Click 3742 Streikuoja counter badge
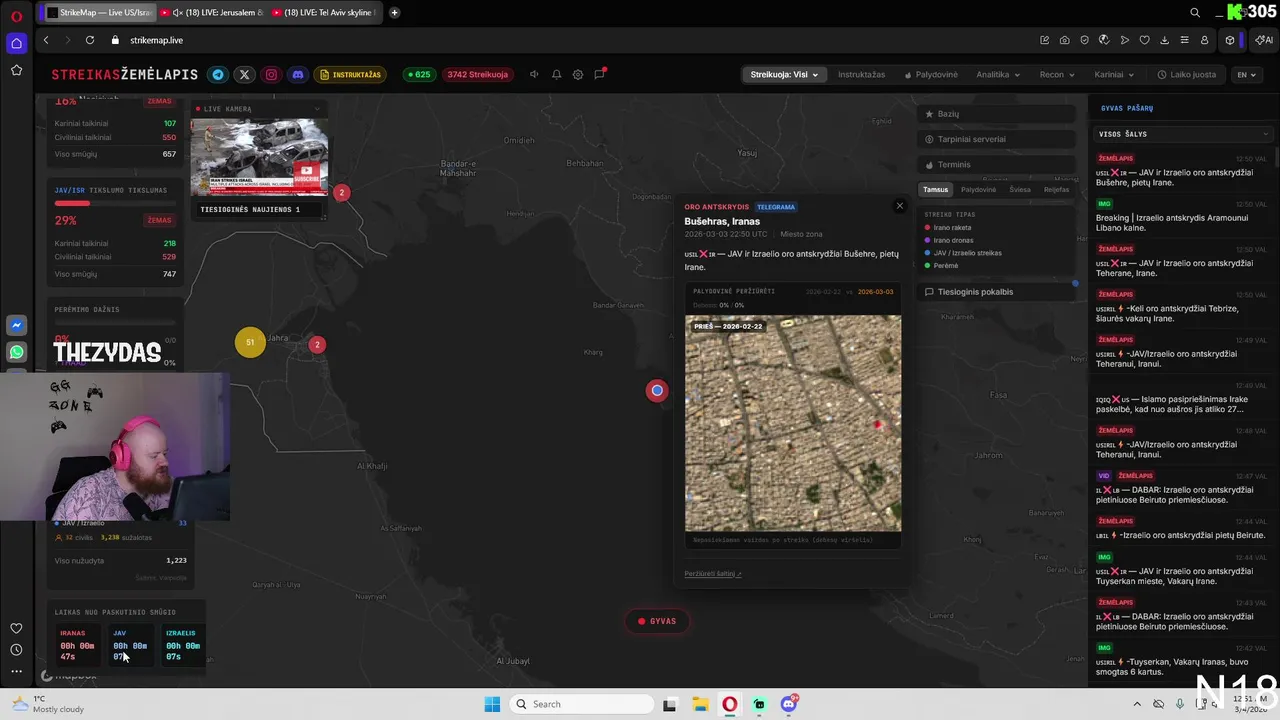This screenshot has width=1280, height=720. pos(478,74)
